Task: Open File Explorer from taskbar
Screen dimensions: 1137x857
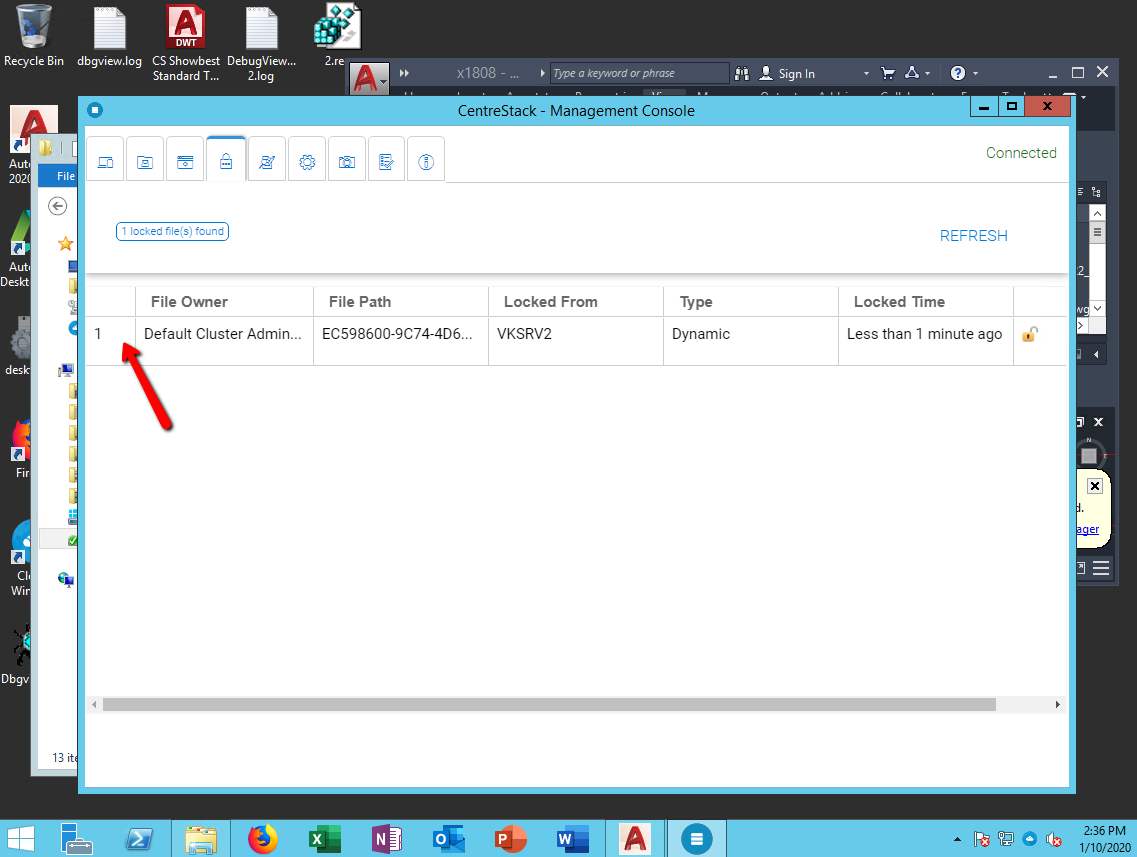Action: [x=201, y=839]
